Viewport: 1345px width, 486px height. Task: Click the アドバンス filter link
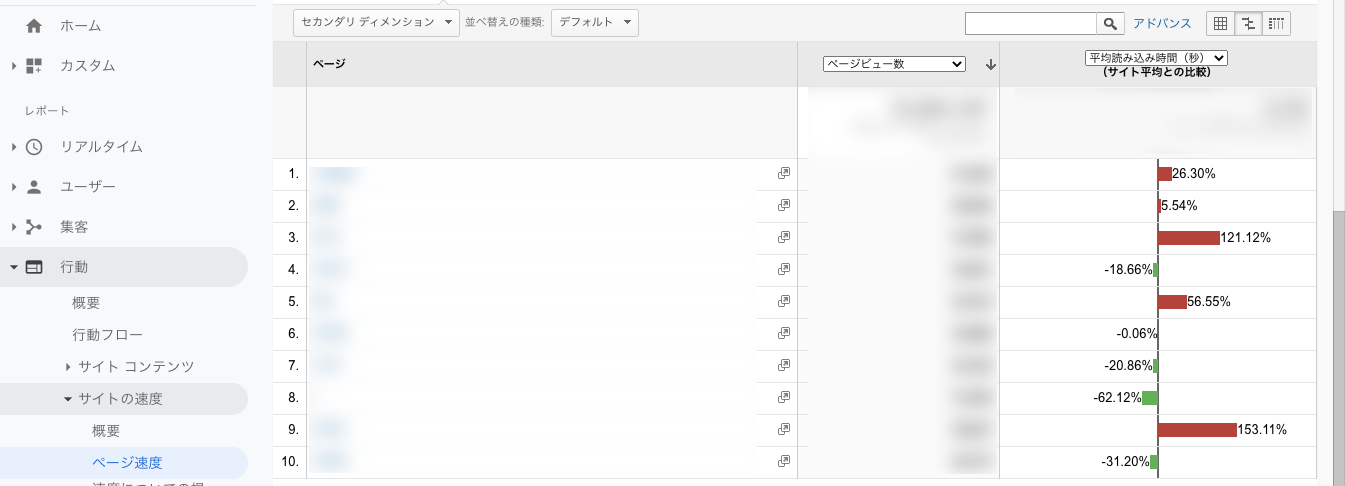pos(1162,23)
